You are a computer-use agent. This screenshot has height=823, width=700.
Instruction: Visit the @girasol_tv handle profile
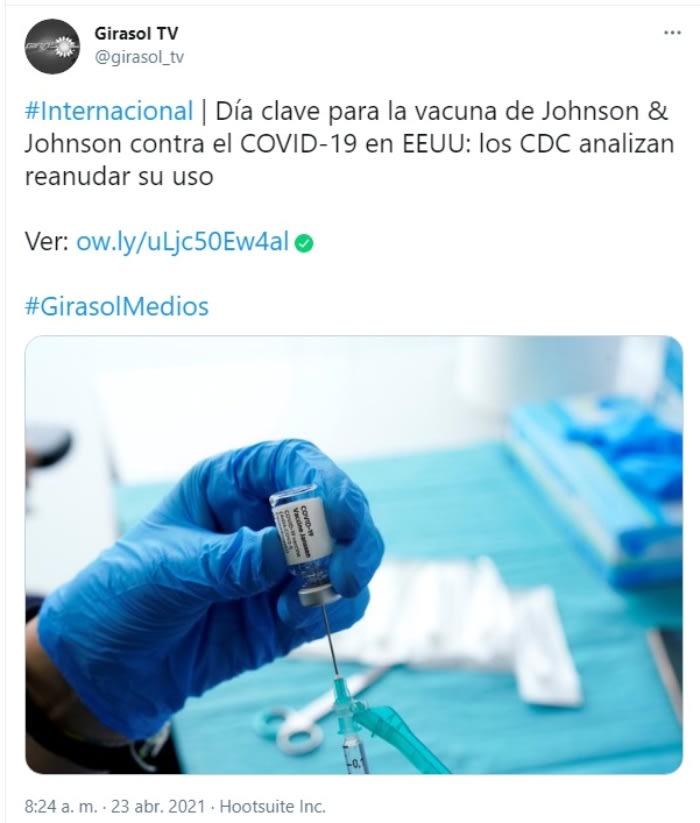[139, 57]
